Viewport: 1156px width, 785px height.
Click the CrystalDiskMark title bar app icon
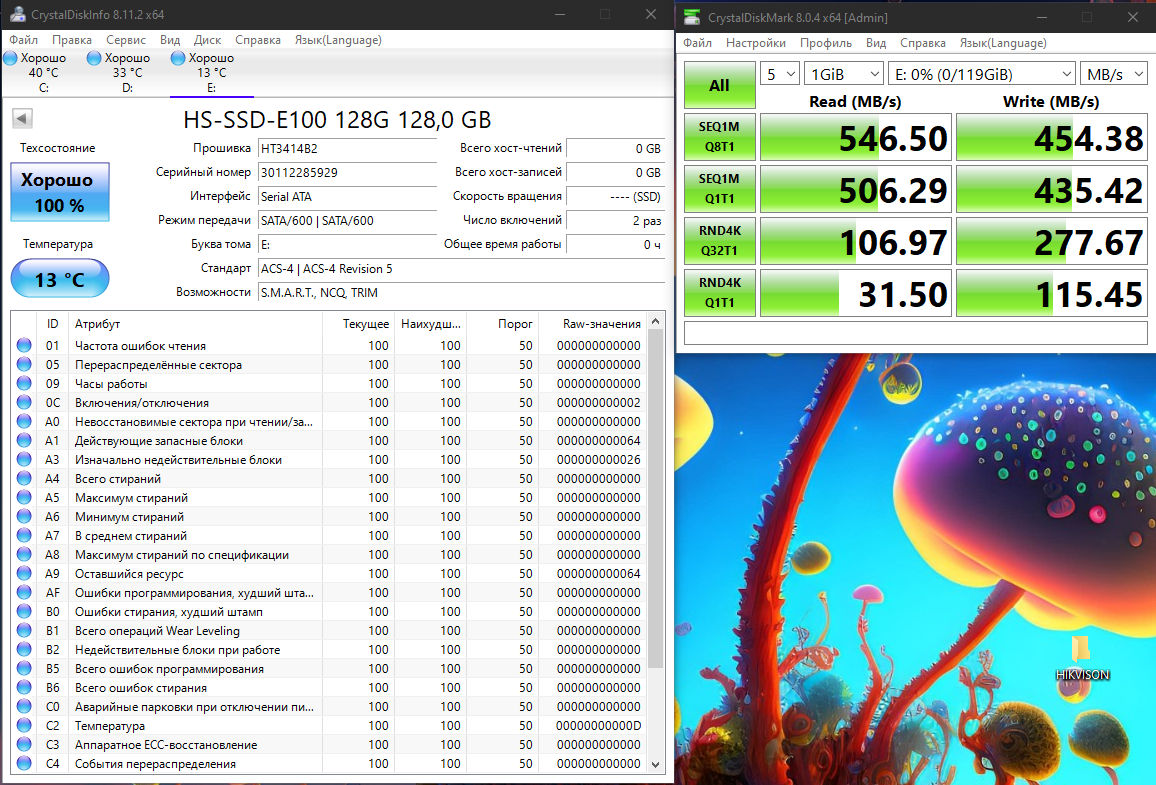point(692,17)
